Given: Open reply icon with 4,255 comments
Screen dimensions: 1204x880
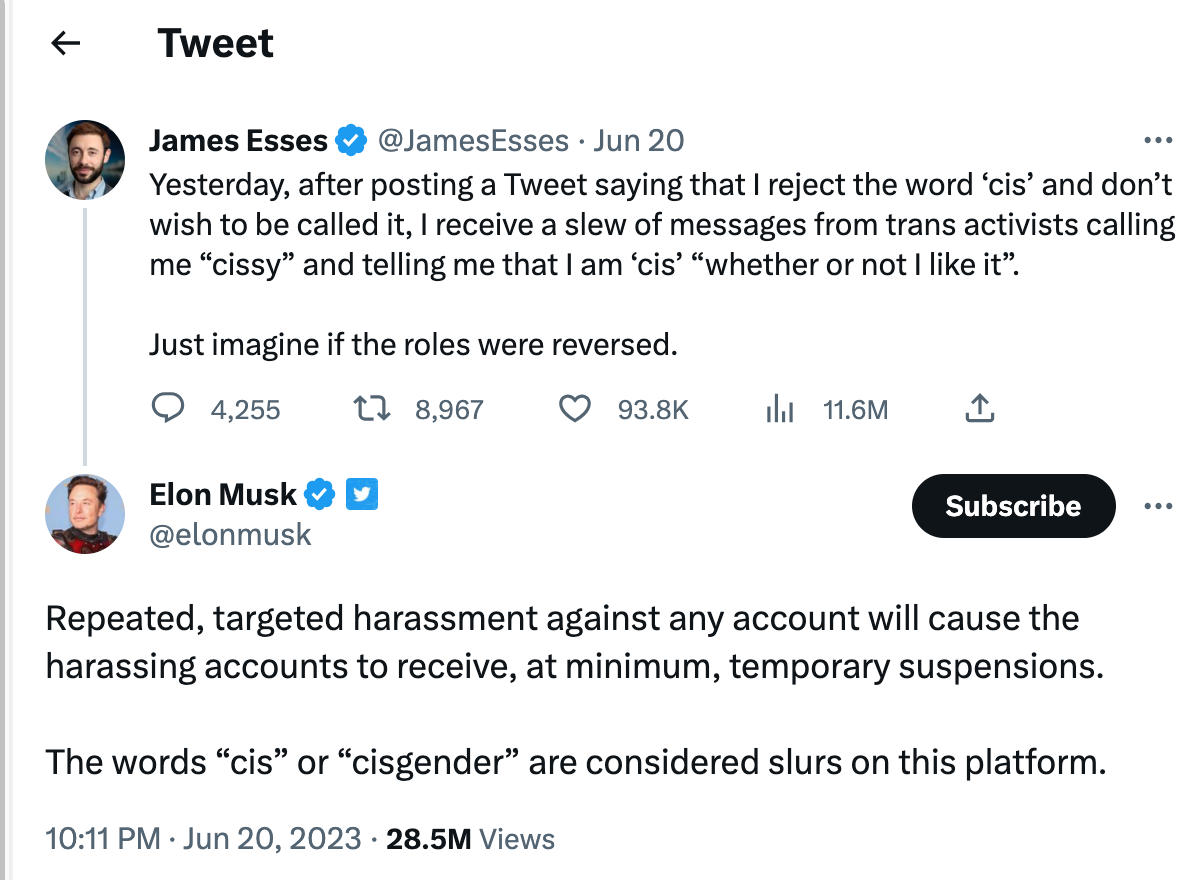Looking at the screenshot, I should pyautogui.click(x=168, y=409).
